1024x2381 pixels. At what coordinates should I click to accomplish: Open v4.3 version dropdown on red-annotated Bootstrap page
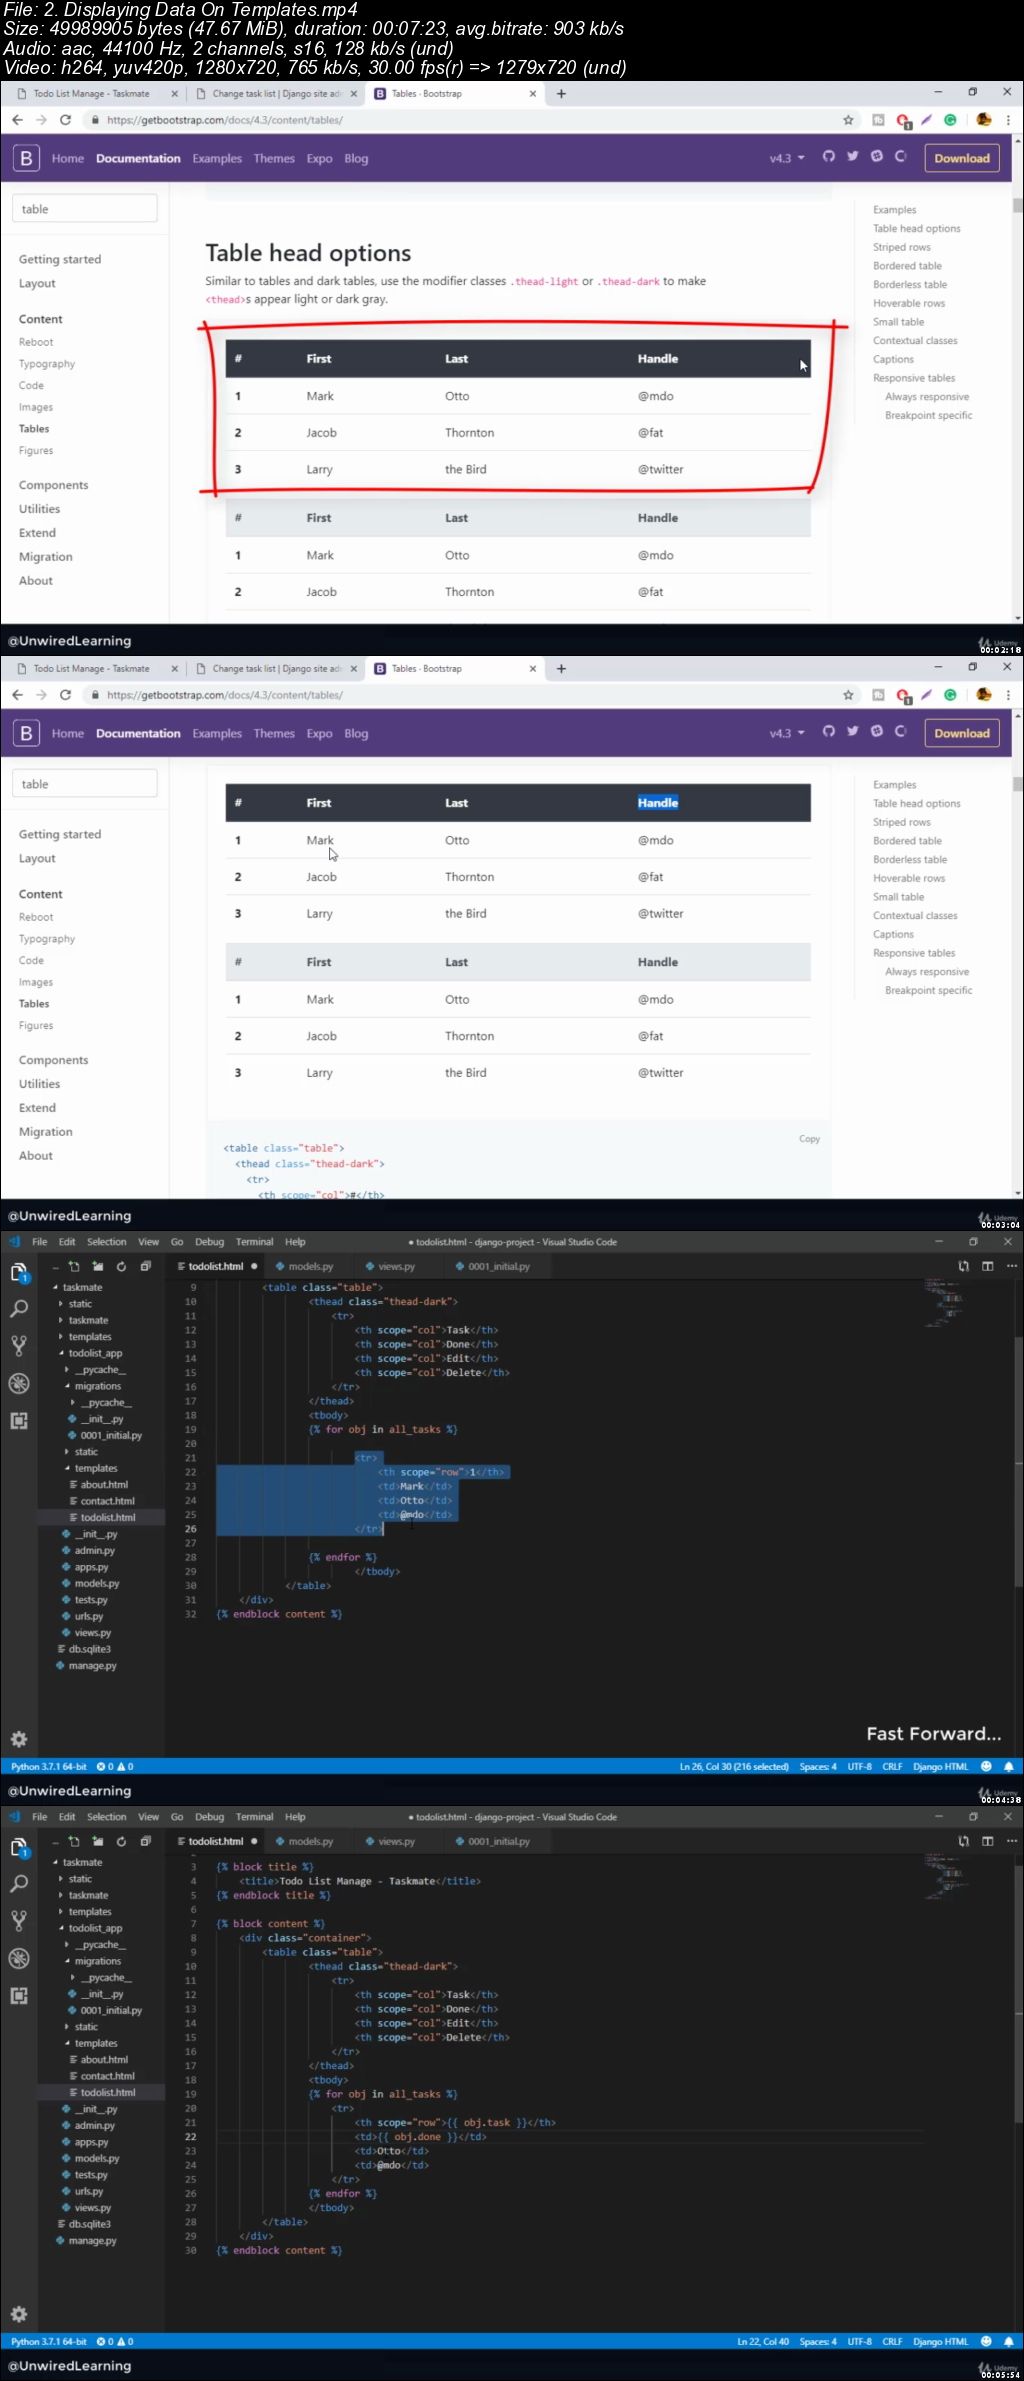[x=786, y=158]
